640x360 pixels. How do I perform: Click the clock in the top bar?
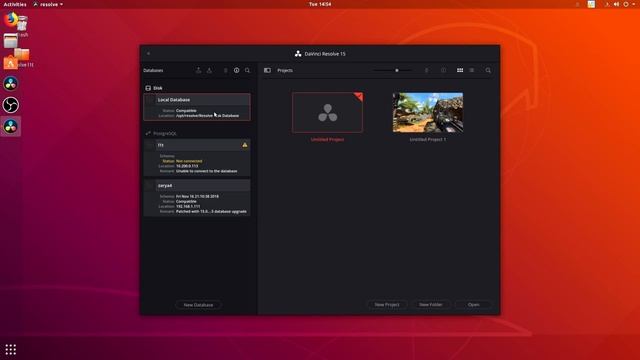click(320, 4)
